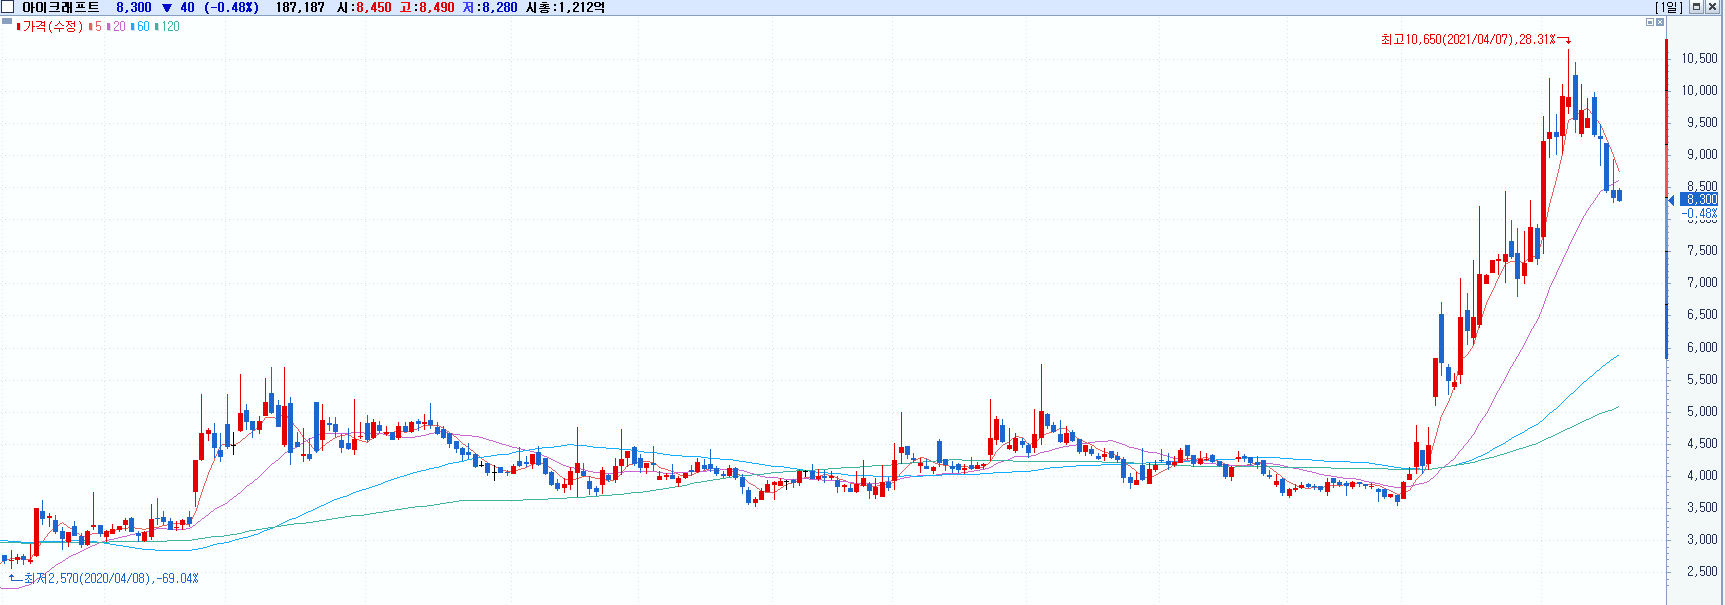Image resolution: width=1725 pixels, height=605 pixels.
Task: Click the 6,000 price axis label
Action: tap(1702, 347)
